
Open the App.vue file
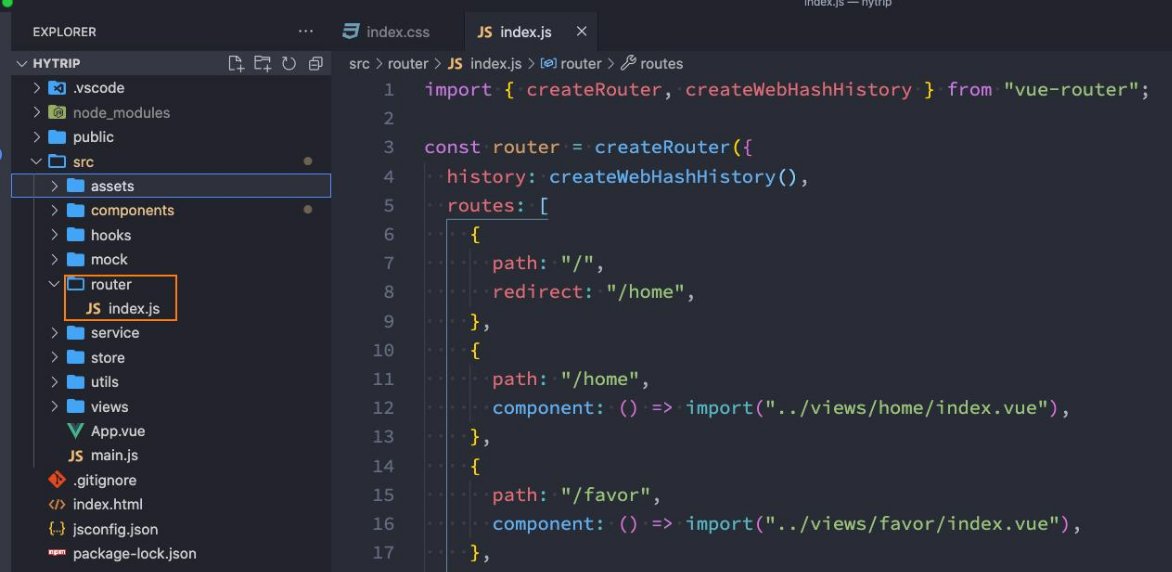click(x=118, y=431)
